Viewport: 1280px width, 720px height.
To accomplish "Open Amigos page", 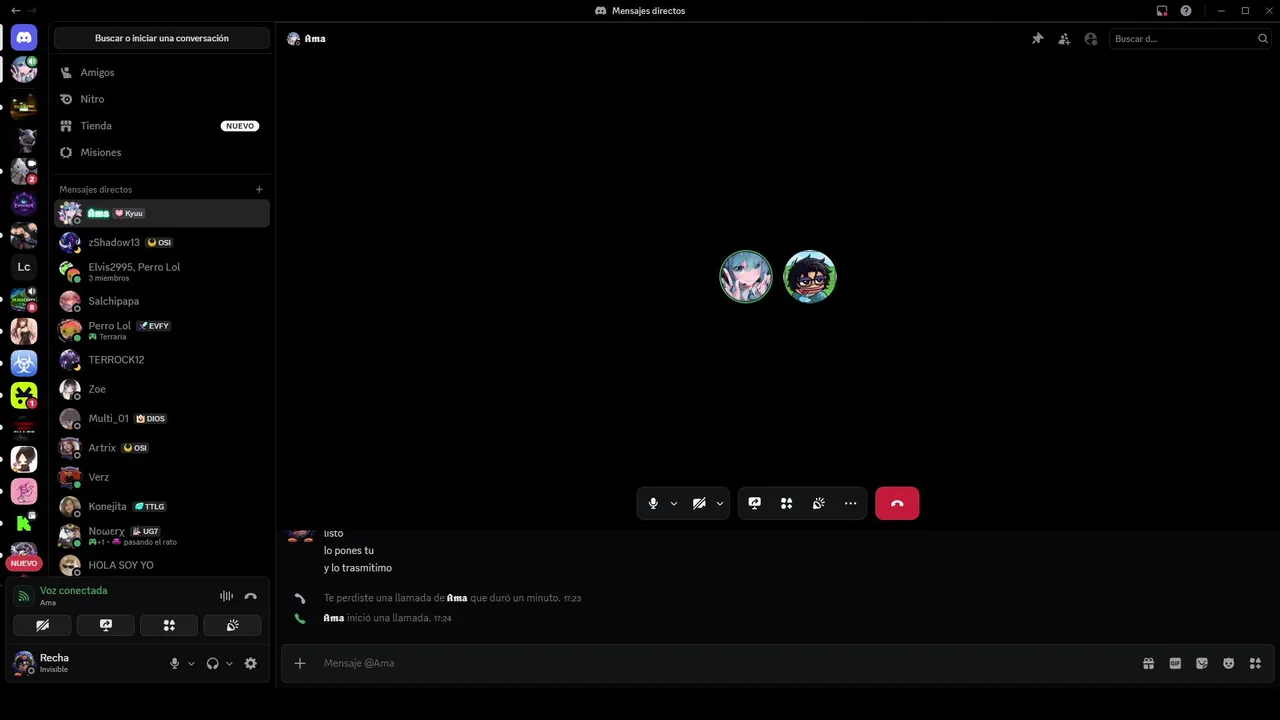I will tap(162, 72).
